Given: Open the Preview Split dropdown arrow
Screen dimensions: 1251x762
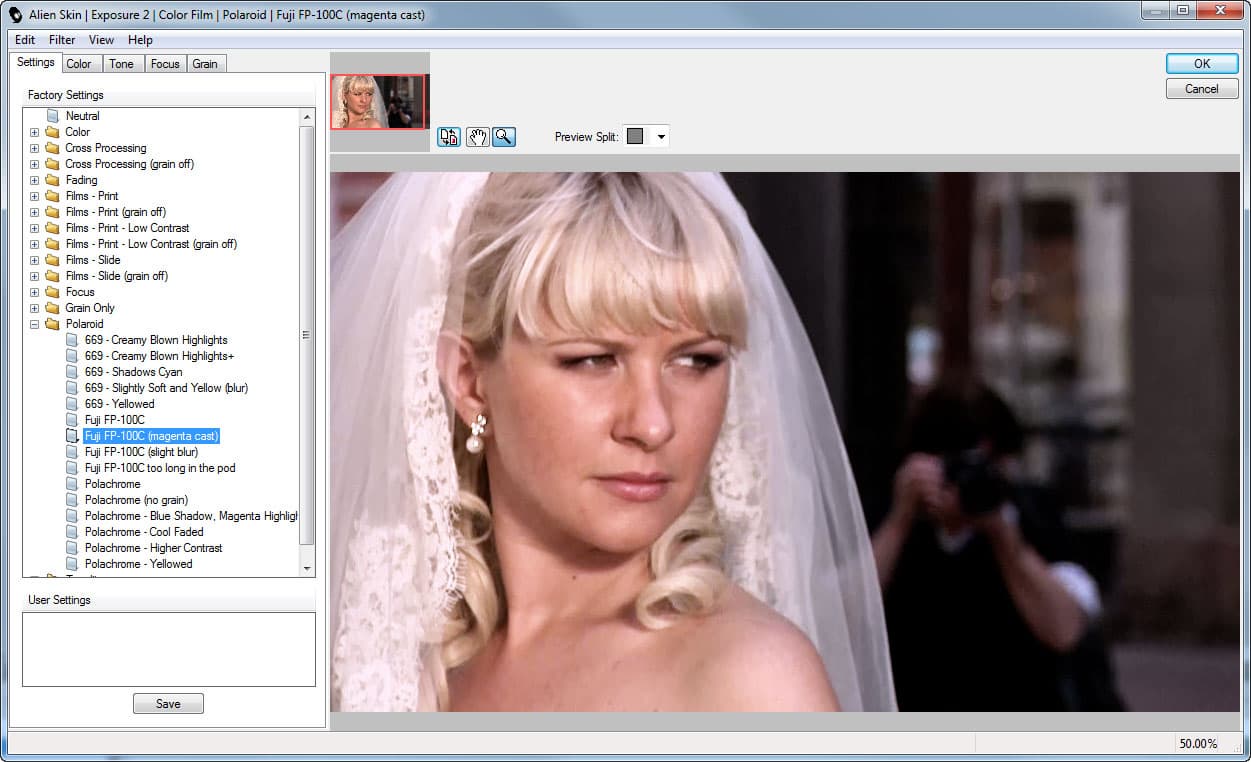Looking at the screenshot, I should coord(660,137).
